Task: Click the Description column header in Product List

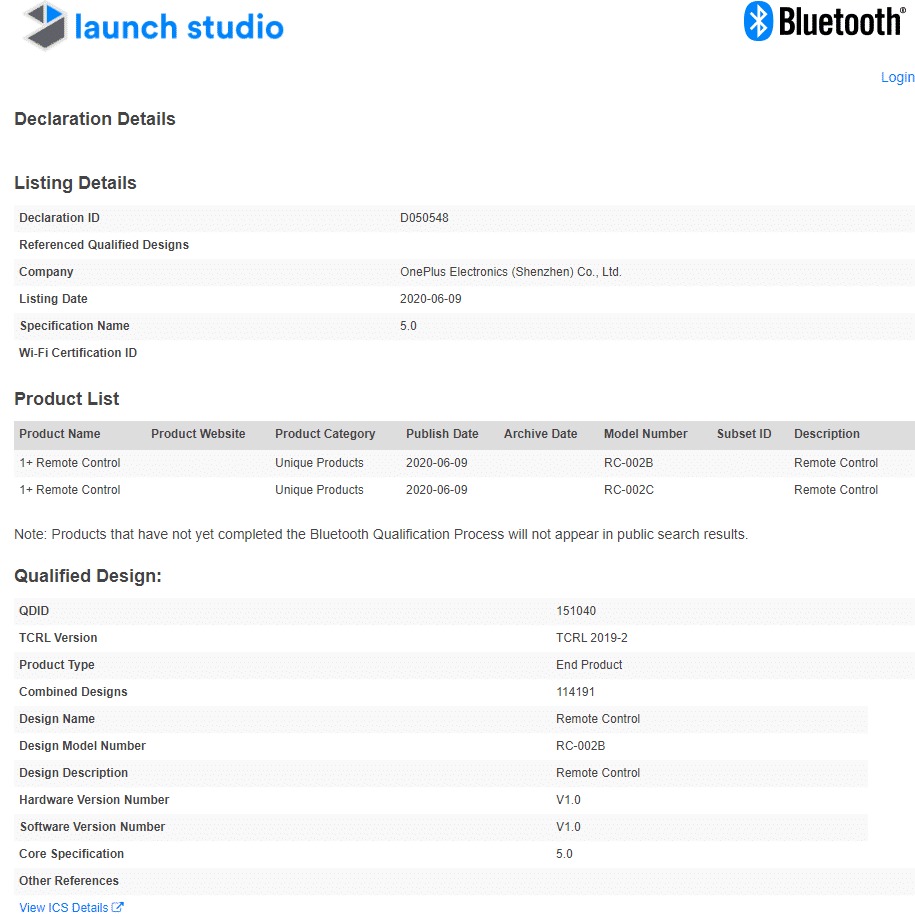Action: point(826,434)
